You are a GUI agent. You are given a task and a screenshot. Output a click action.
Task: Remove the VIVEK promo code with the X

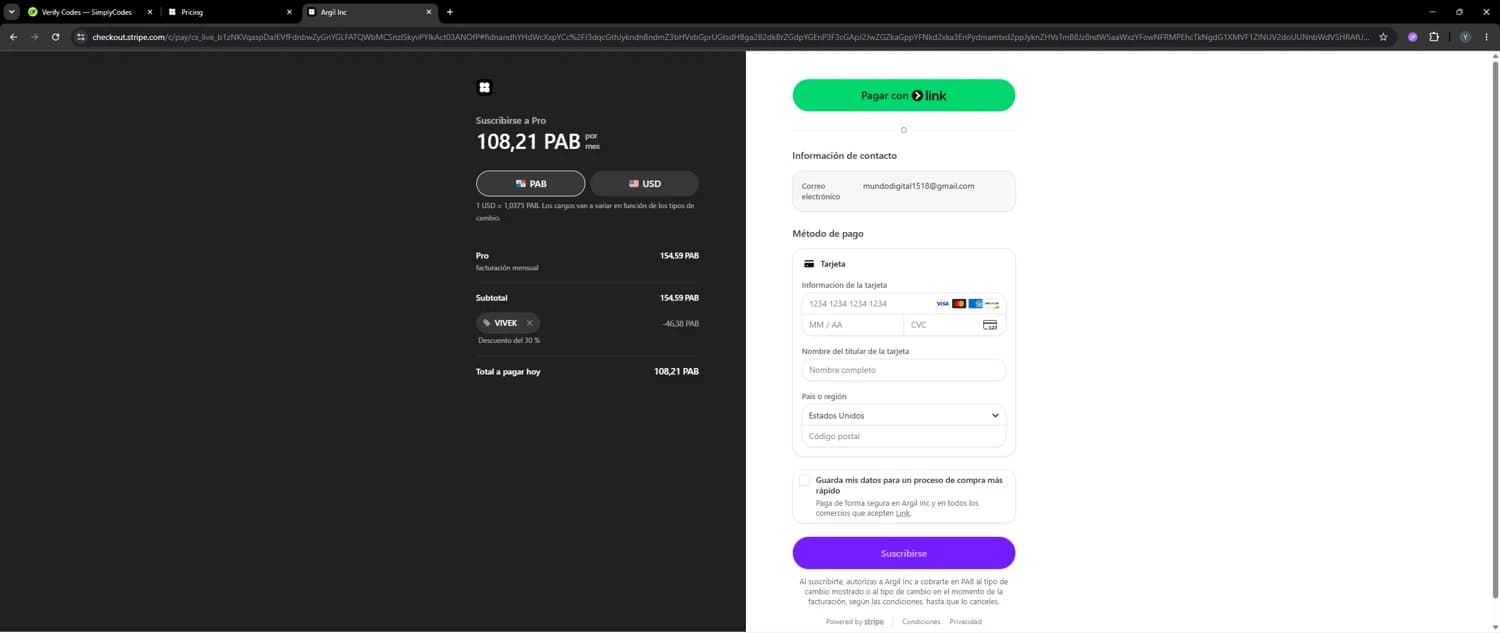pyautogui.click(x=529, y=323)
